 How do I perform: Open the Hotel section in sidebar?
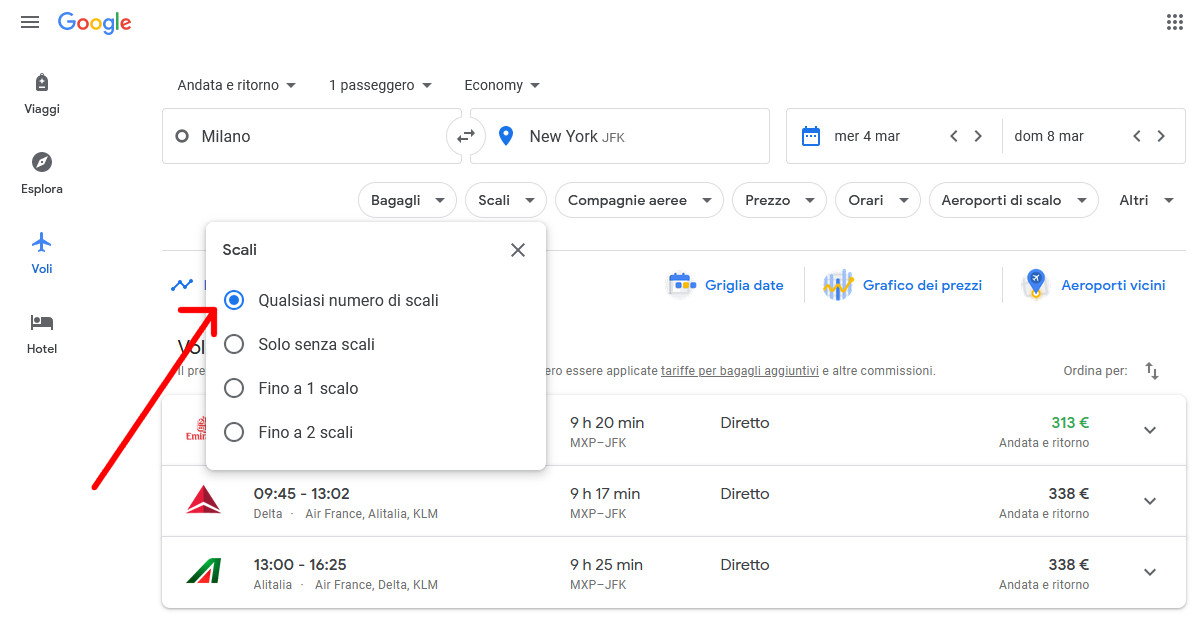click(42, 333)
